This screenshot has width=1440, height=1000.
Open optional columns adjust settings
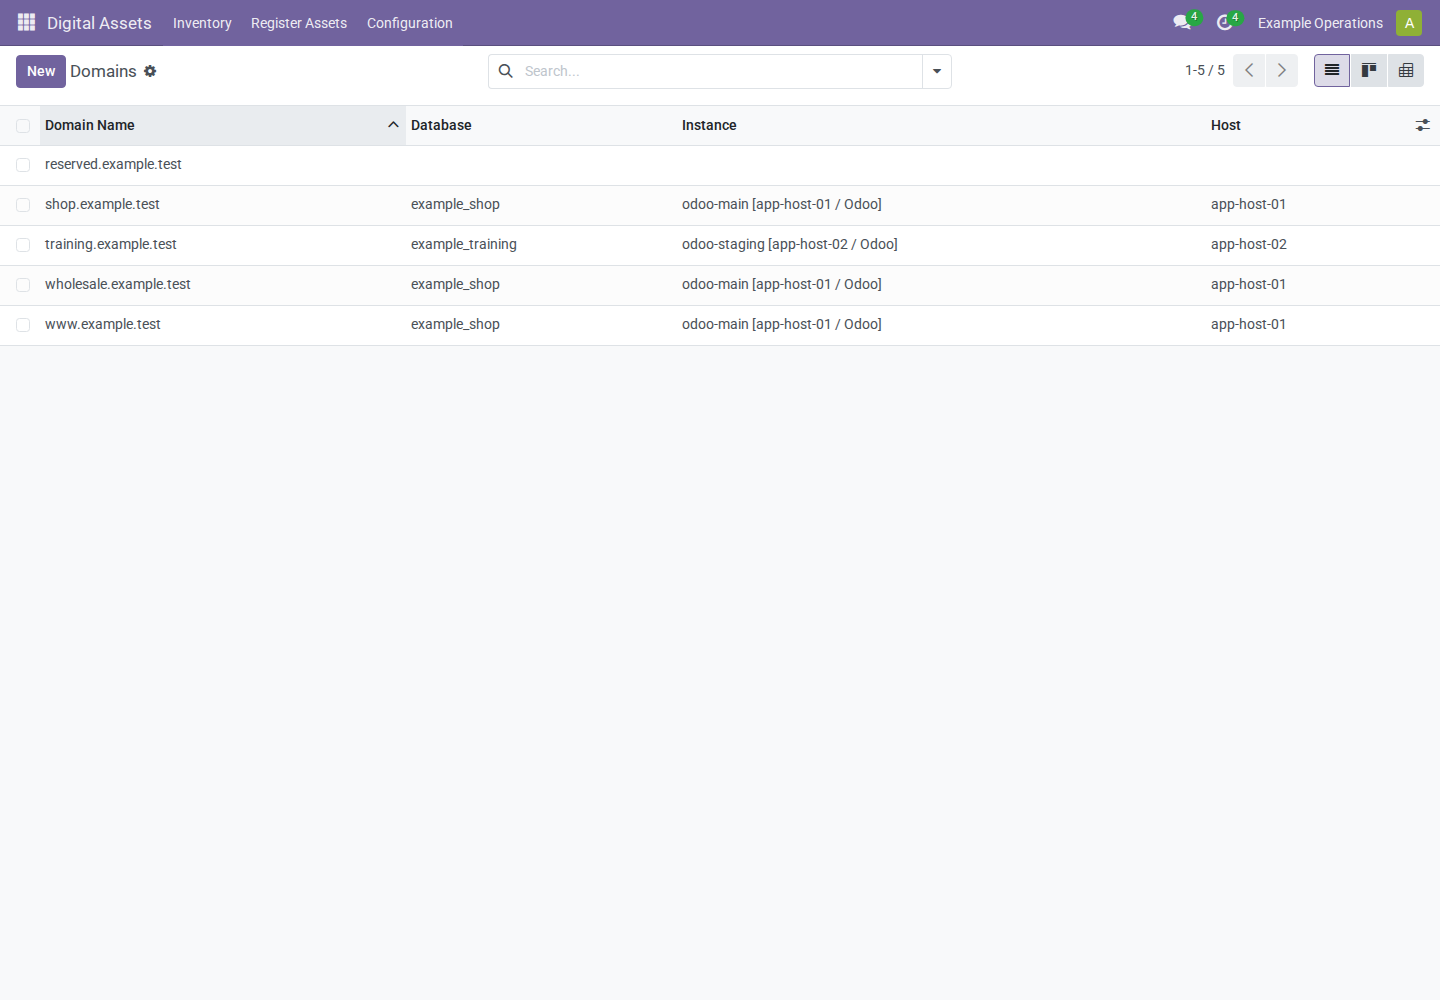coord(1422,125)
